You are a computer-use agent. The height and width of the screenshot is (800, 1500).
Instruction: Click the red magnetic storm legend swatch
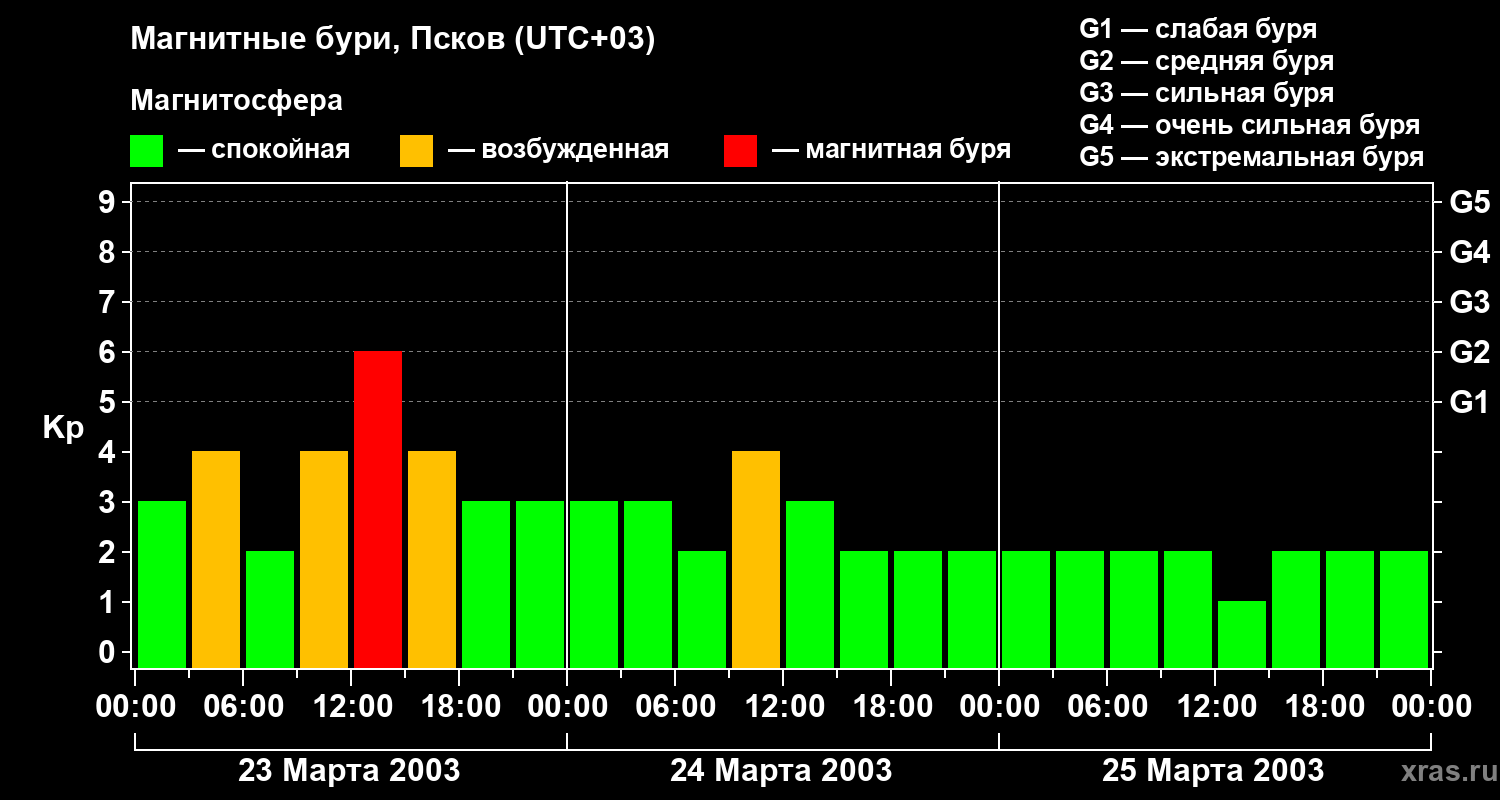[740, 151]
